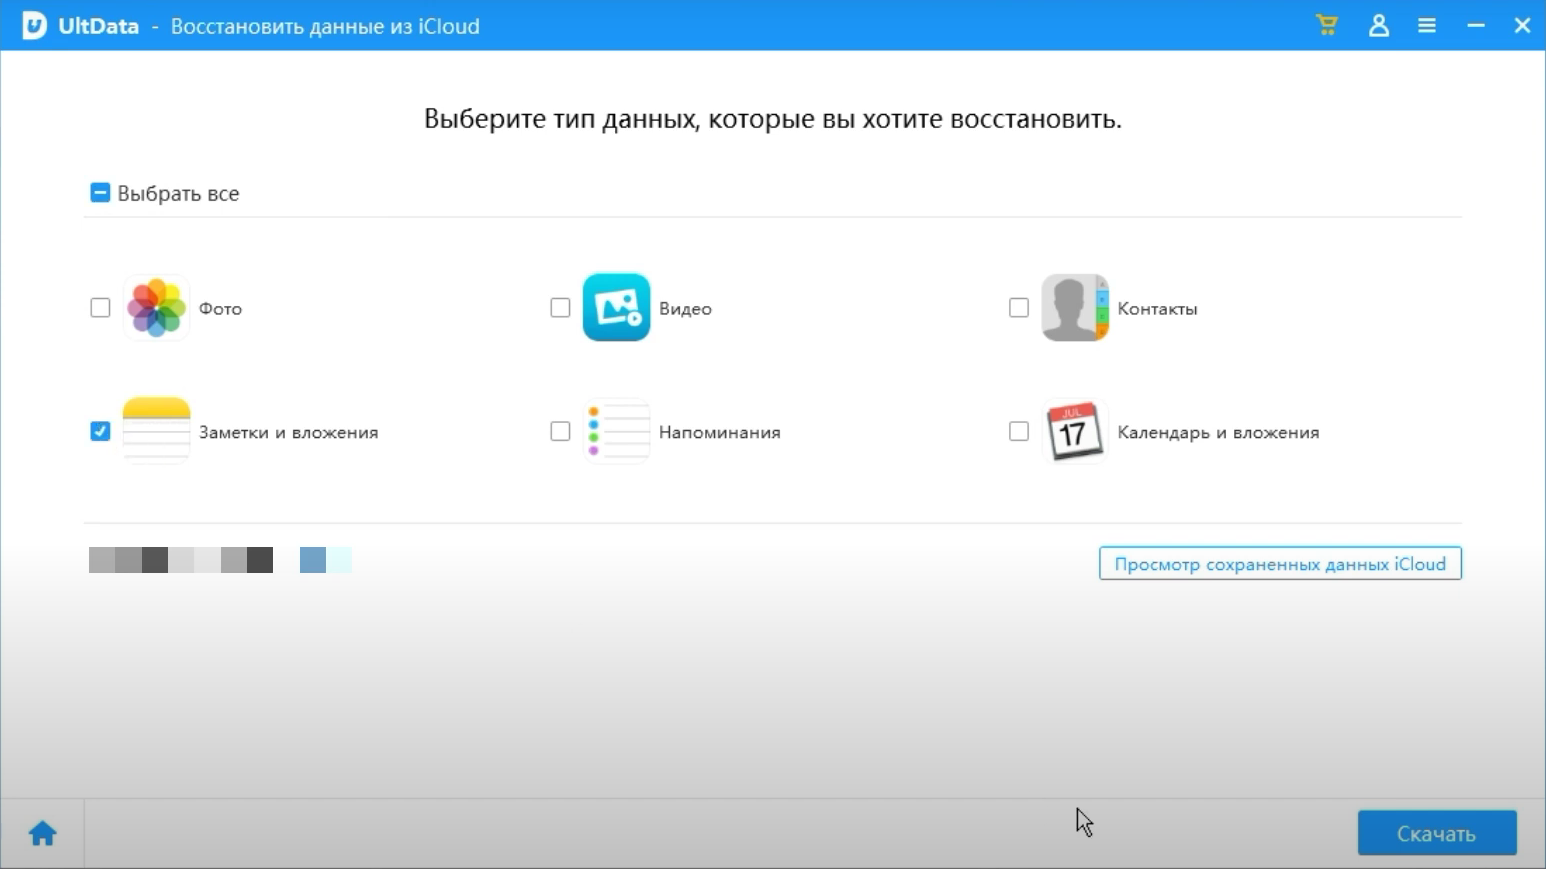Click the Контакты label
This screenshot has width=1546, height=869.
pyautogui.click(x=1157, y=308)
